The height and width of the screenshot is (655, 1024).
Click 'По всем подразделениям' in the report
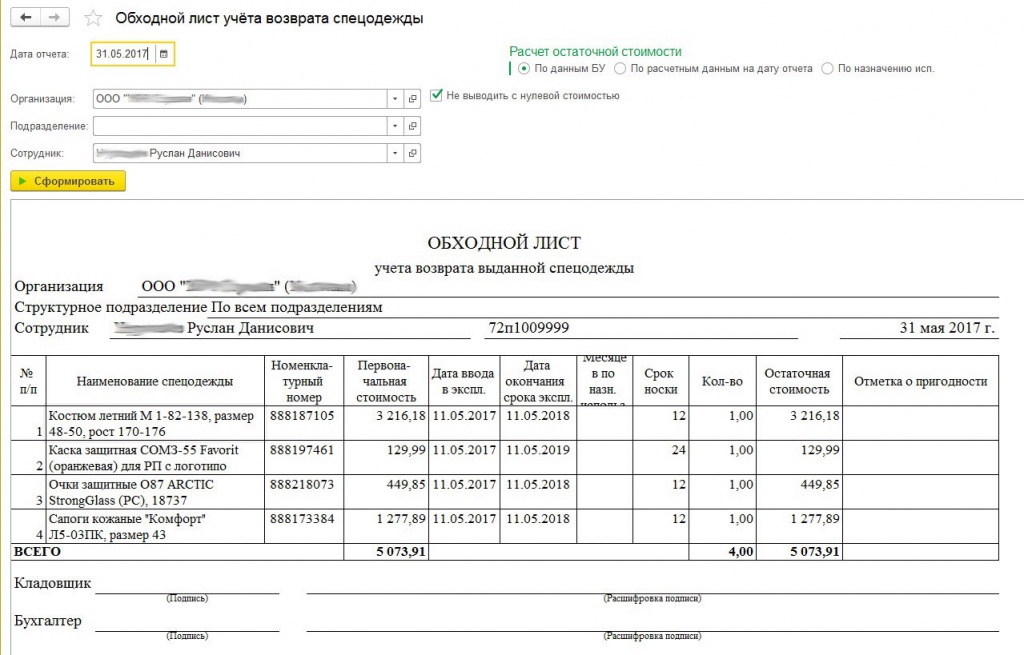[296, 307]
